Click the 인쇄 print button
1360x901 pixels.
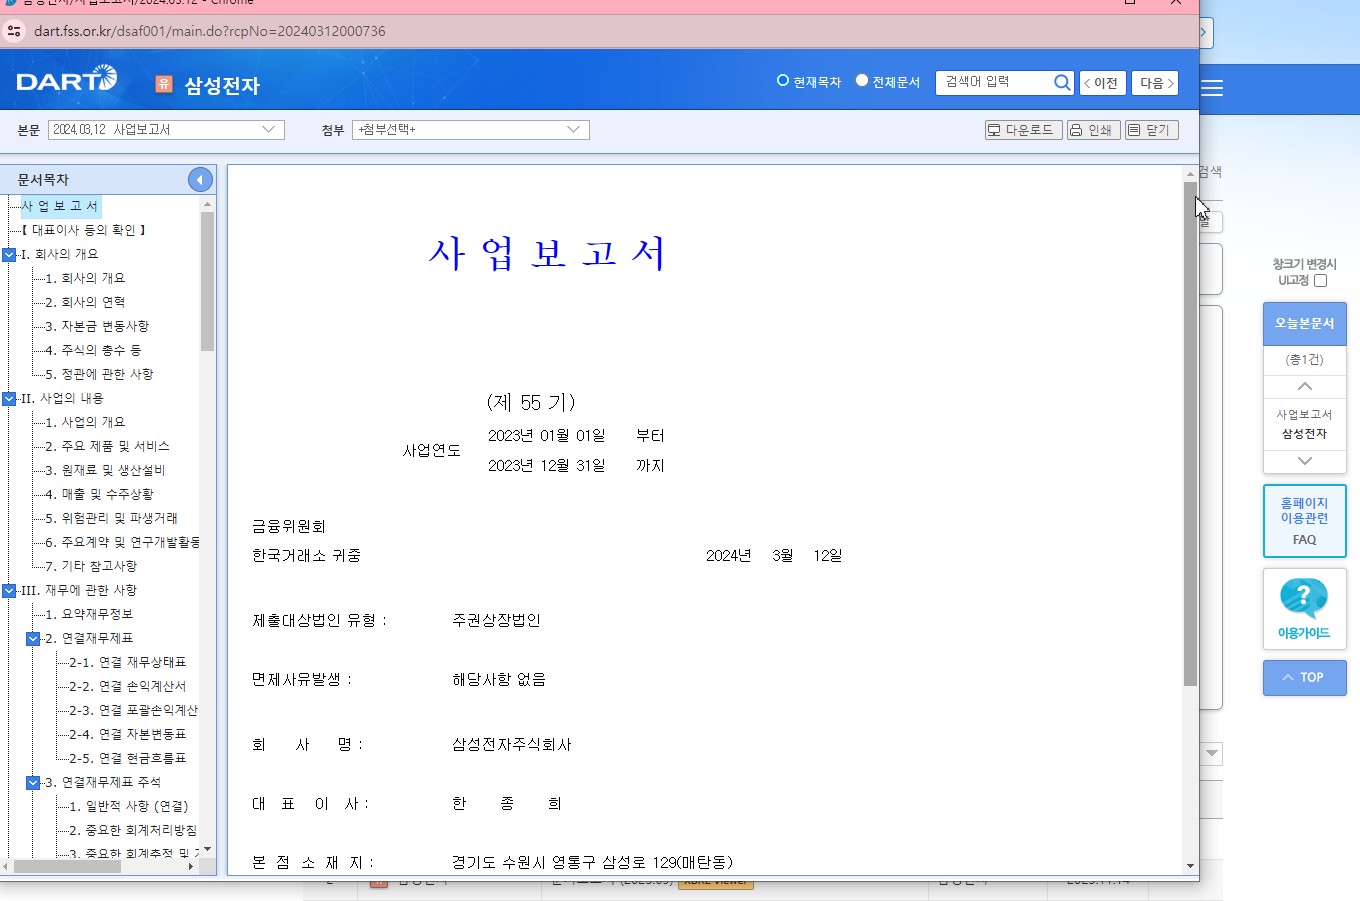pyautogui.click(x=1093, y=130)
